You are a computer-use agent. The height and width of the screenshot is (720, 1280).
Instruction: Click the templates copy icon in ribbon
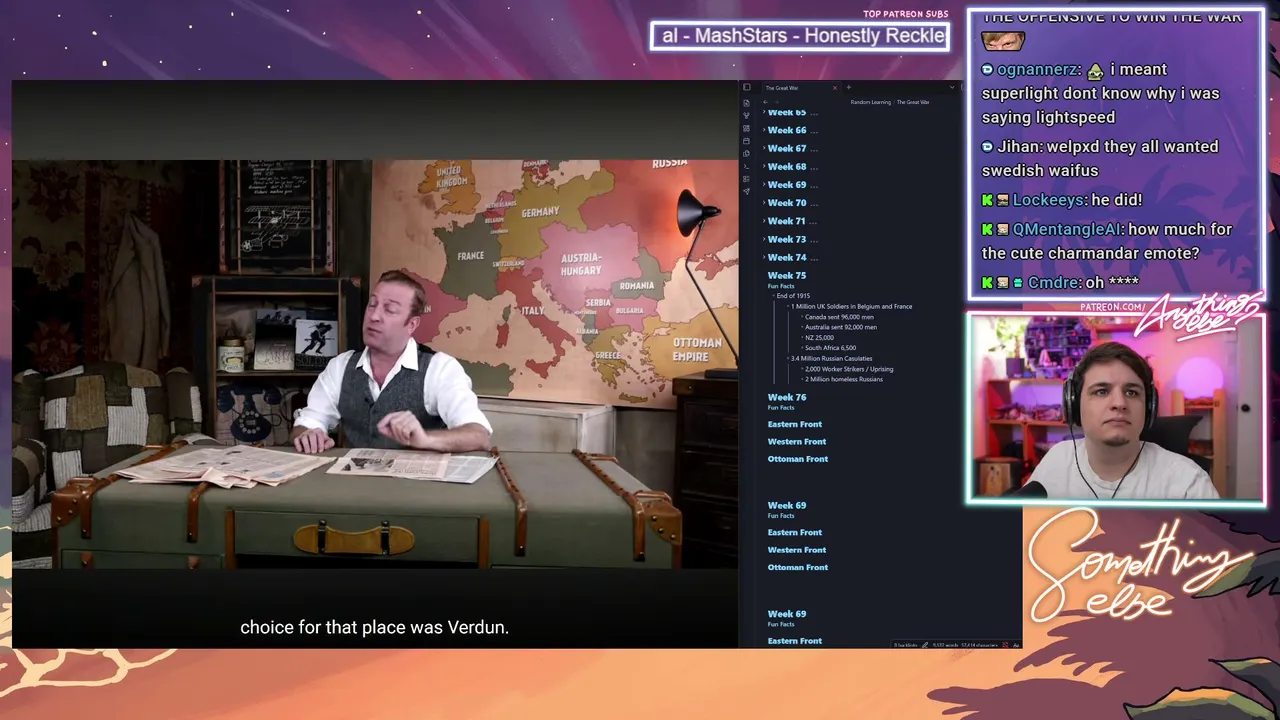click(746, 154)
